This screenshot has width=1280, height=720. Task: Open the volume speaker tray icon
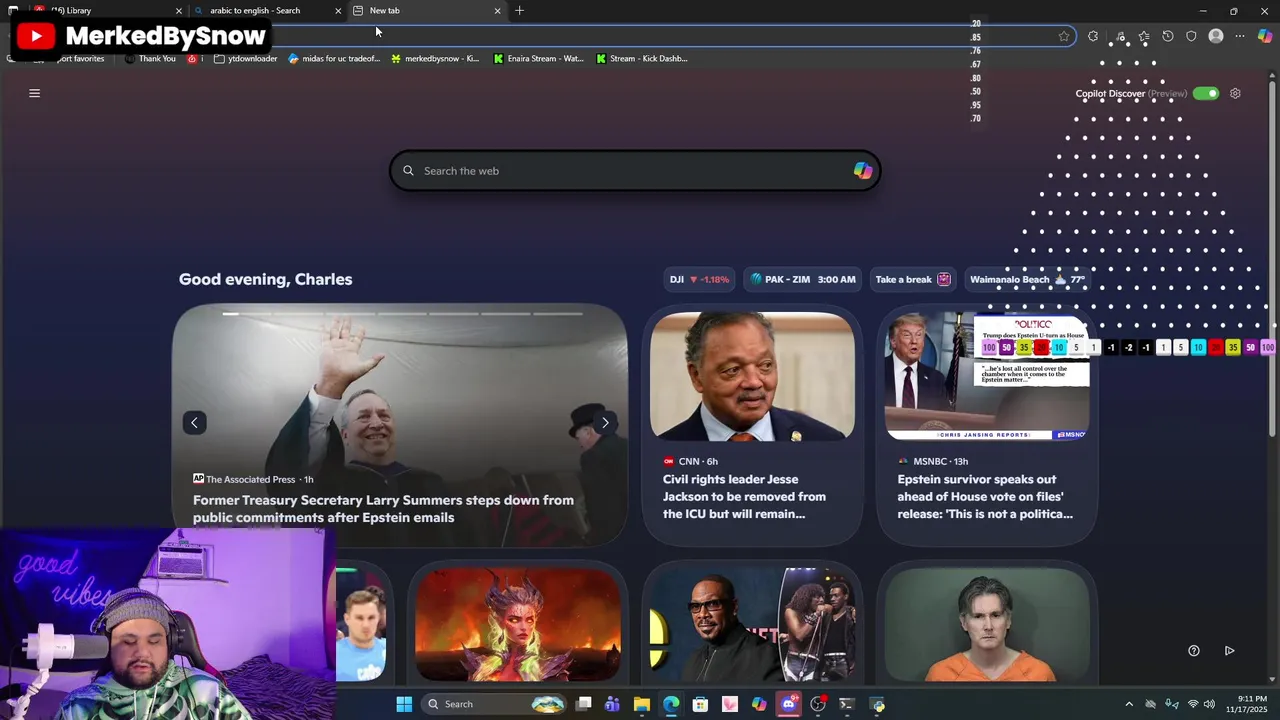(1209, 704)
